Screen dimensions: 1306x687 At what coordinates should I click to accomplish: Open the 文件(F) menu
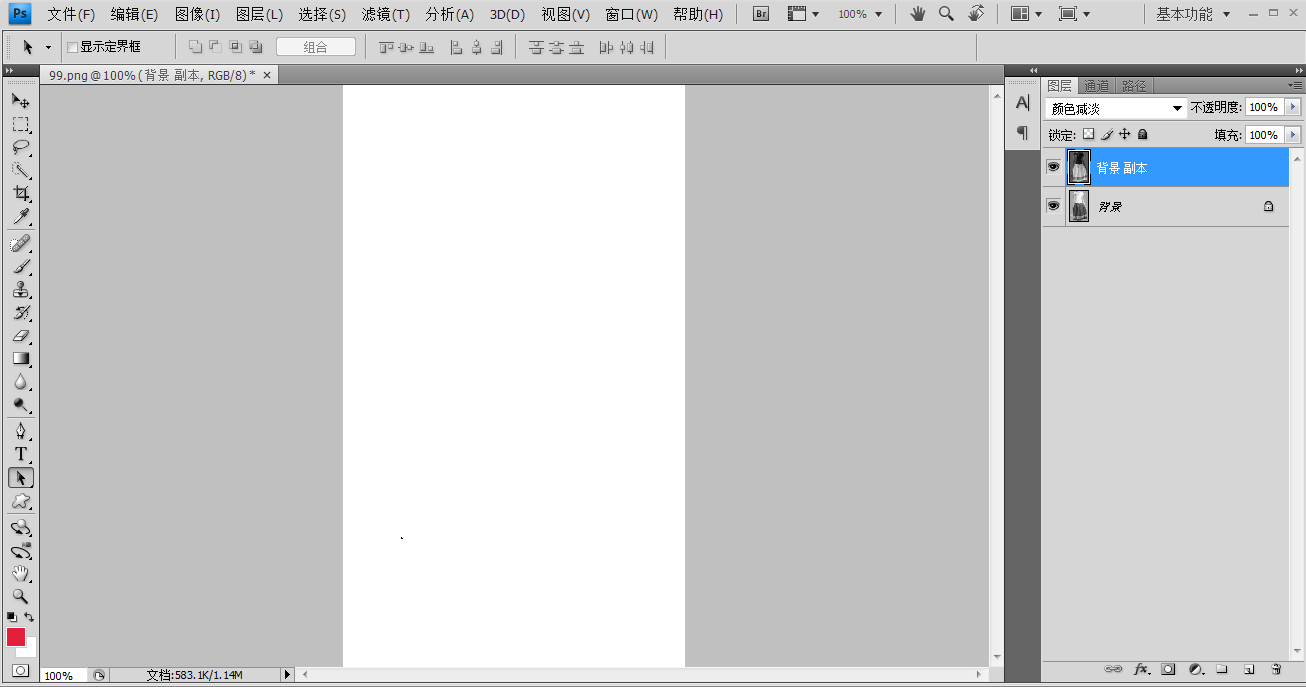(71, 14)
